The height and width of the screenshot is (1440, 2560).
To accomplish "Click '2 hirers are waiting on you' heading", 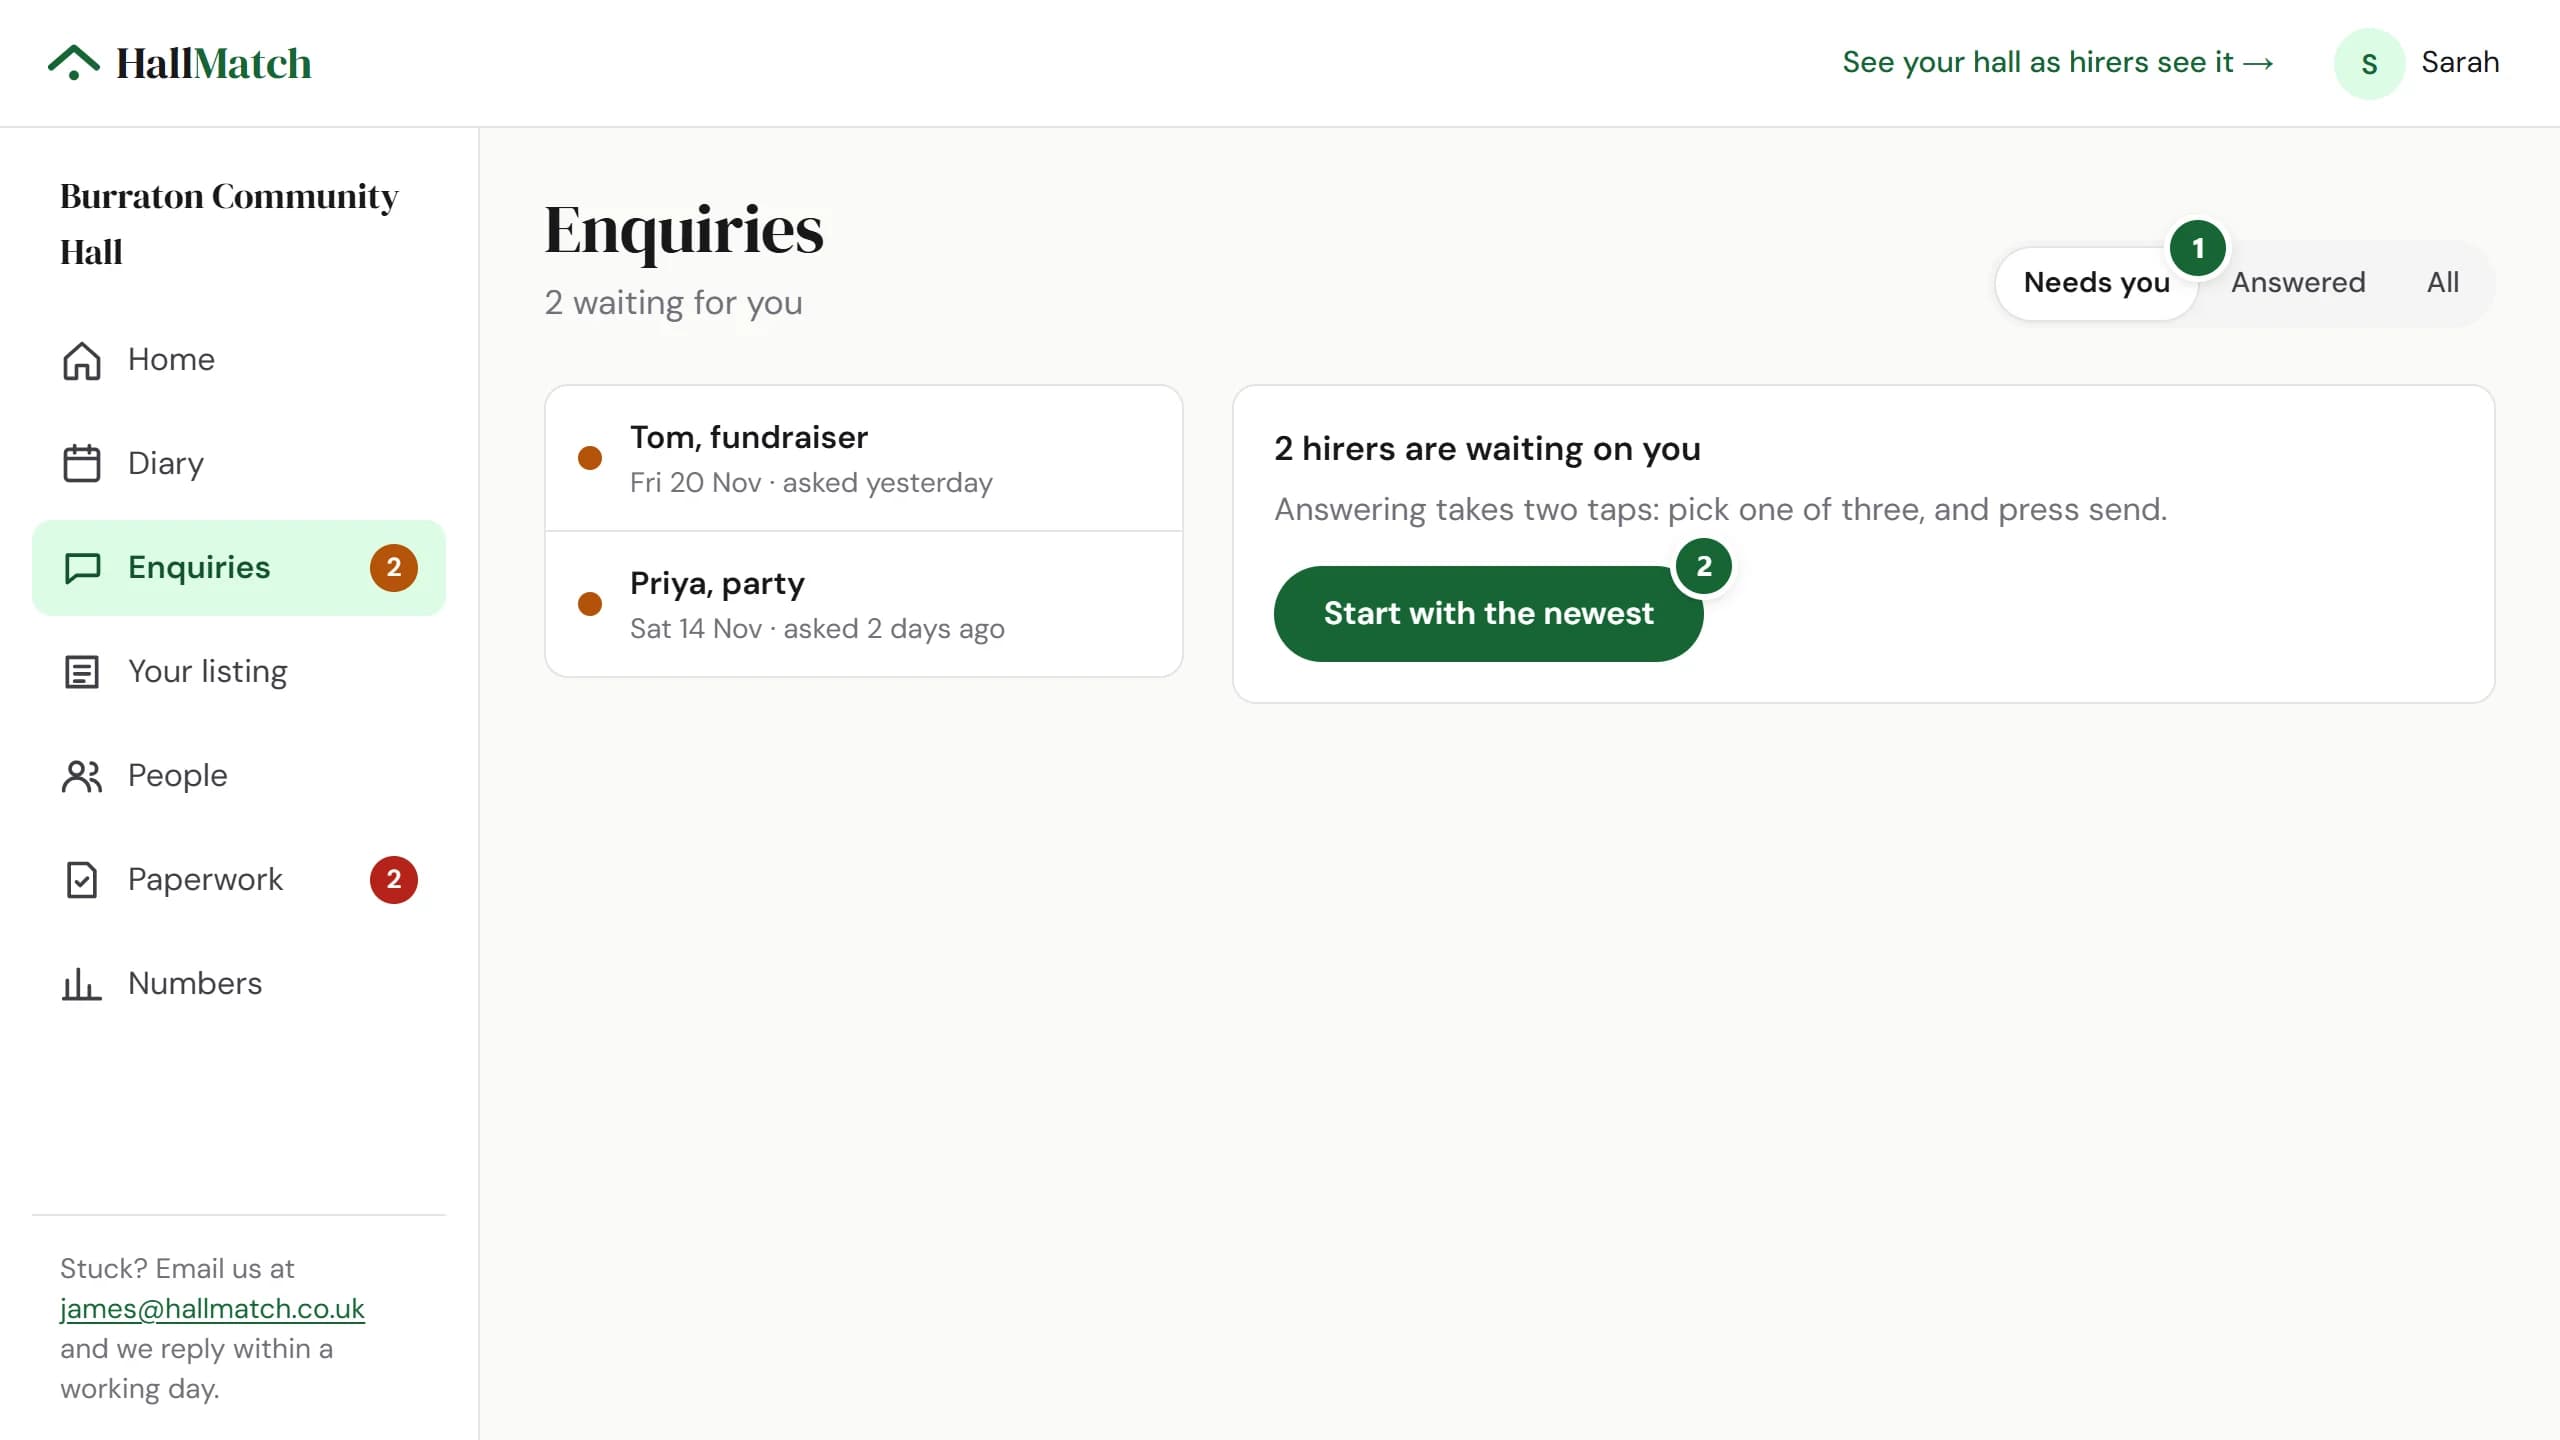I will point(1487,448).
